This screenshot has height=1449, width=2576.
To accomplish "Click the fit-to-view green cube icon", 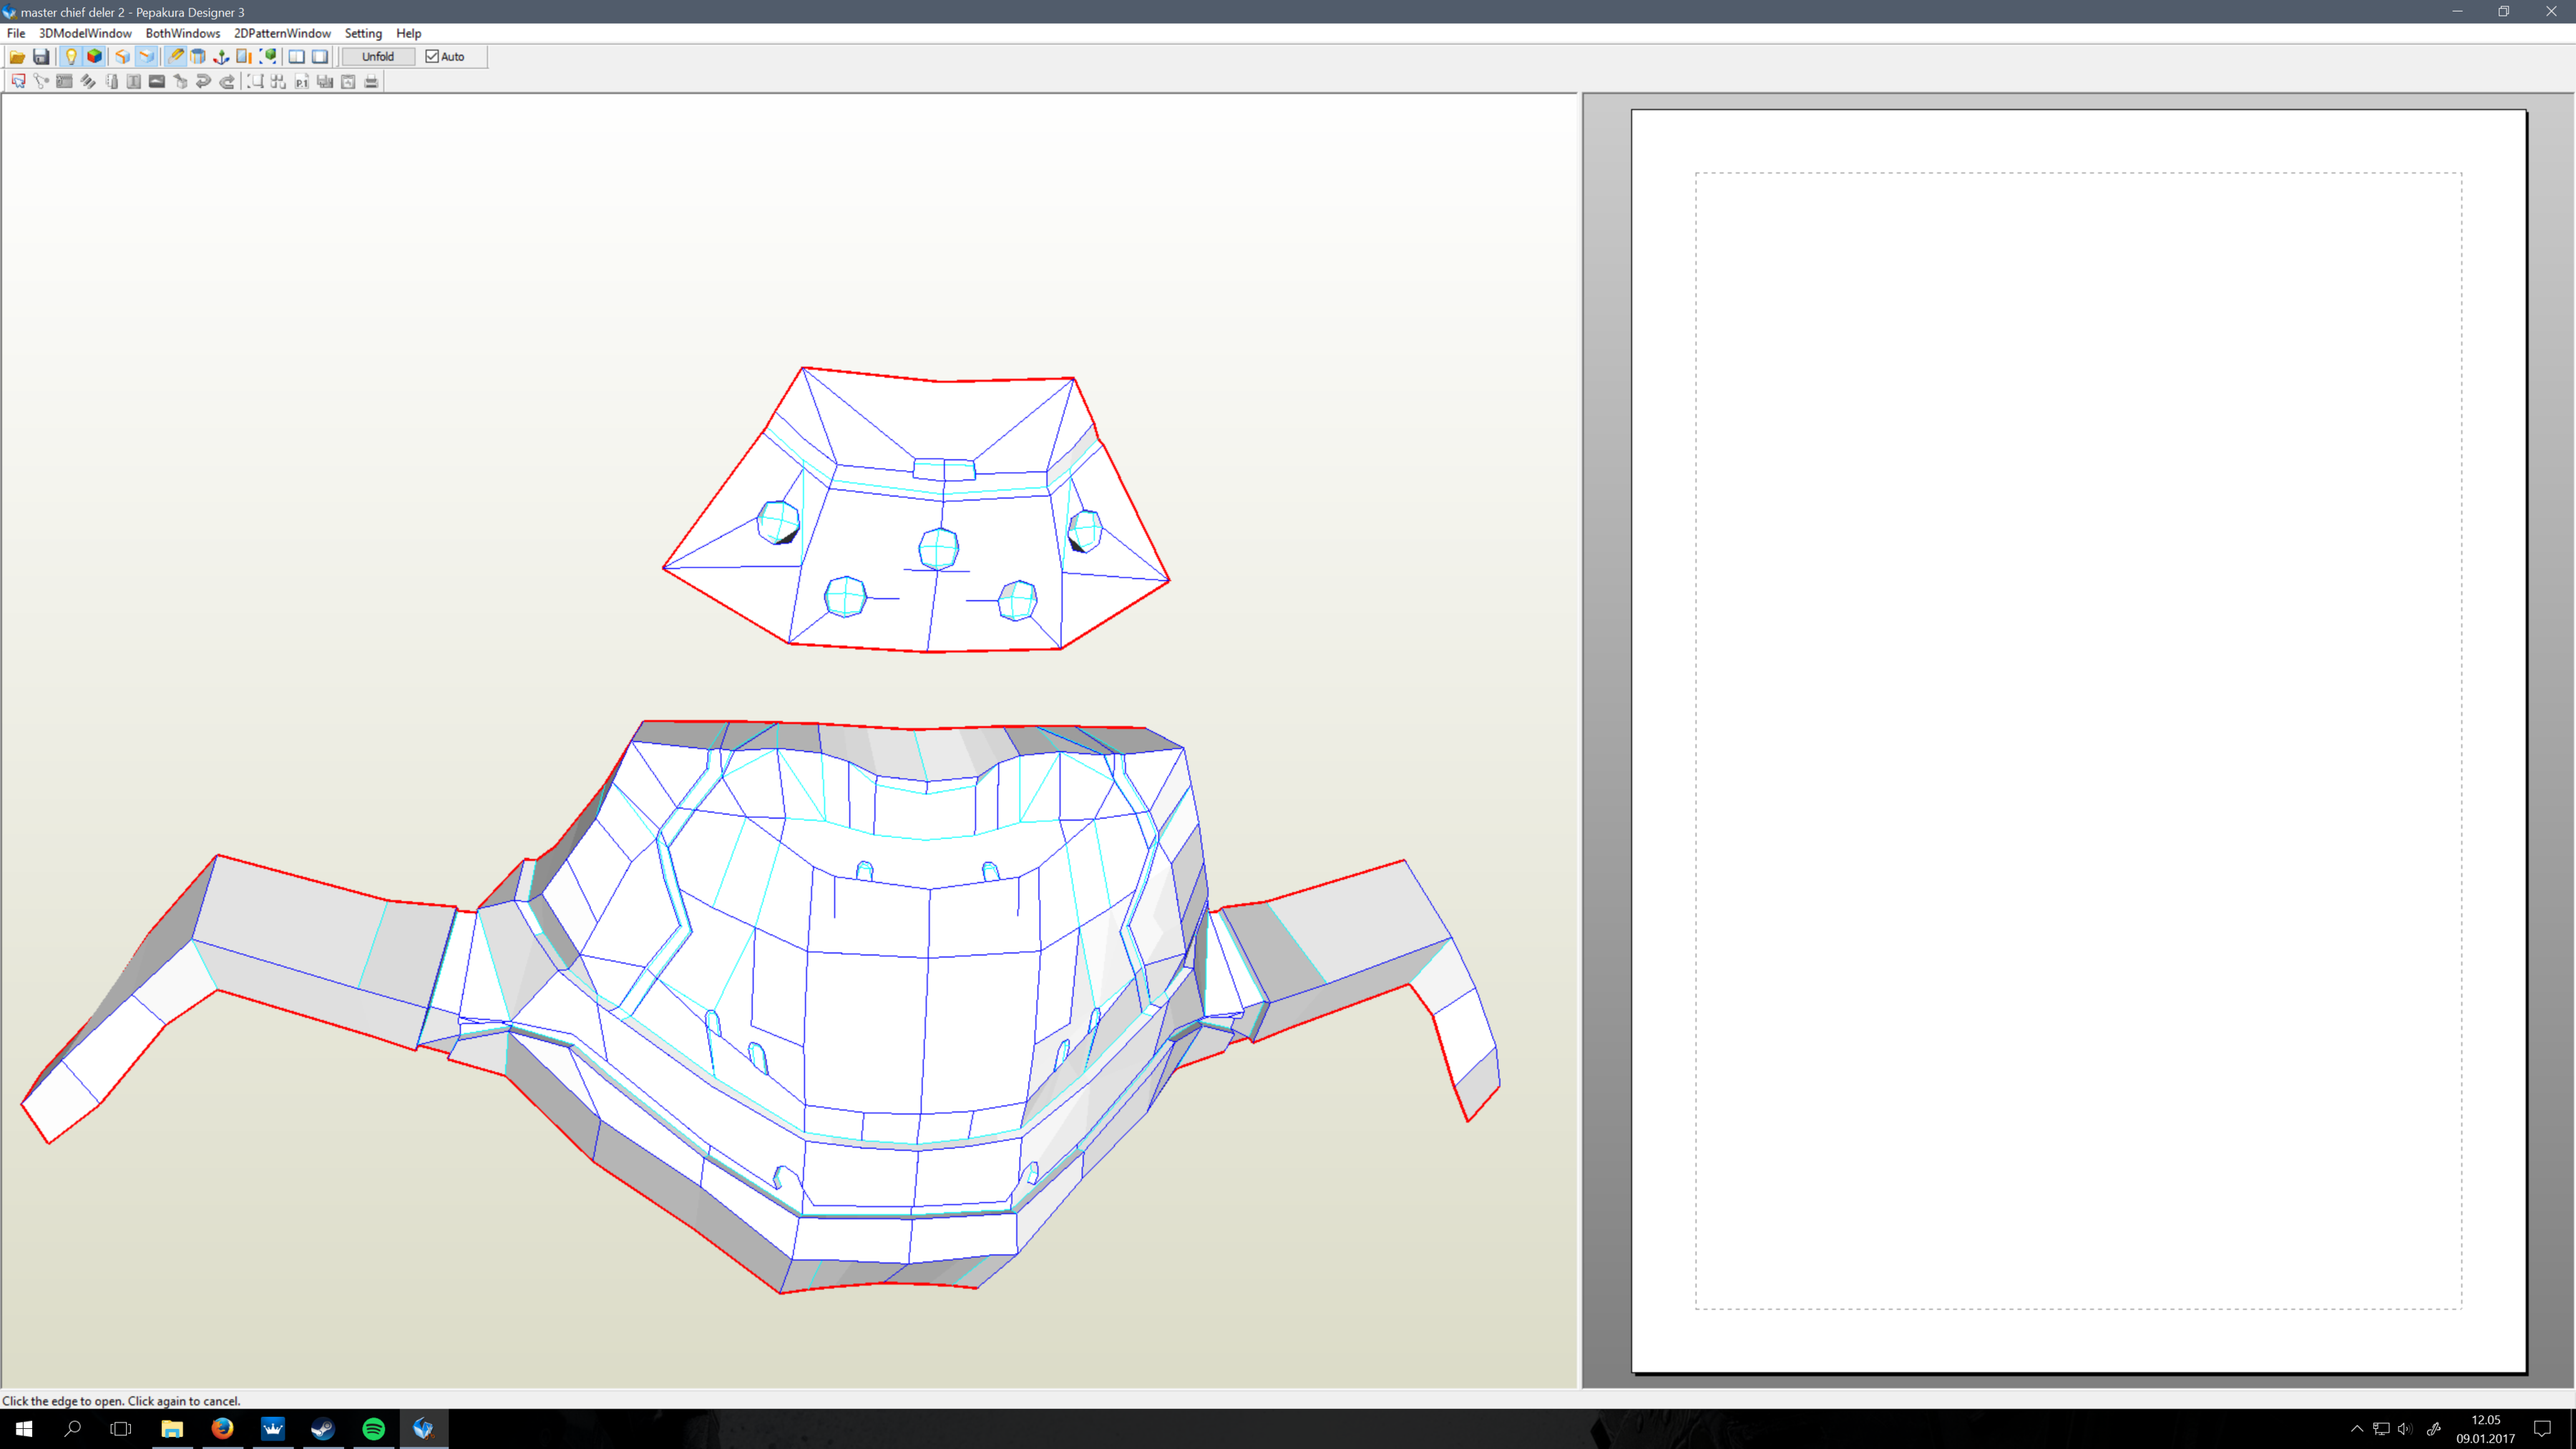I will (268, 57).
